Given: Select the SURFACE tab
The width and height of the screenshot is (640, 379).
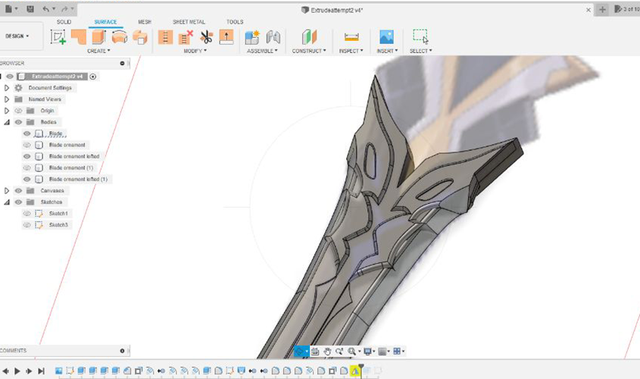Looking at the screenshot, I should pyautogui.click(x=106, y=22).
